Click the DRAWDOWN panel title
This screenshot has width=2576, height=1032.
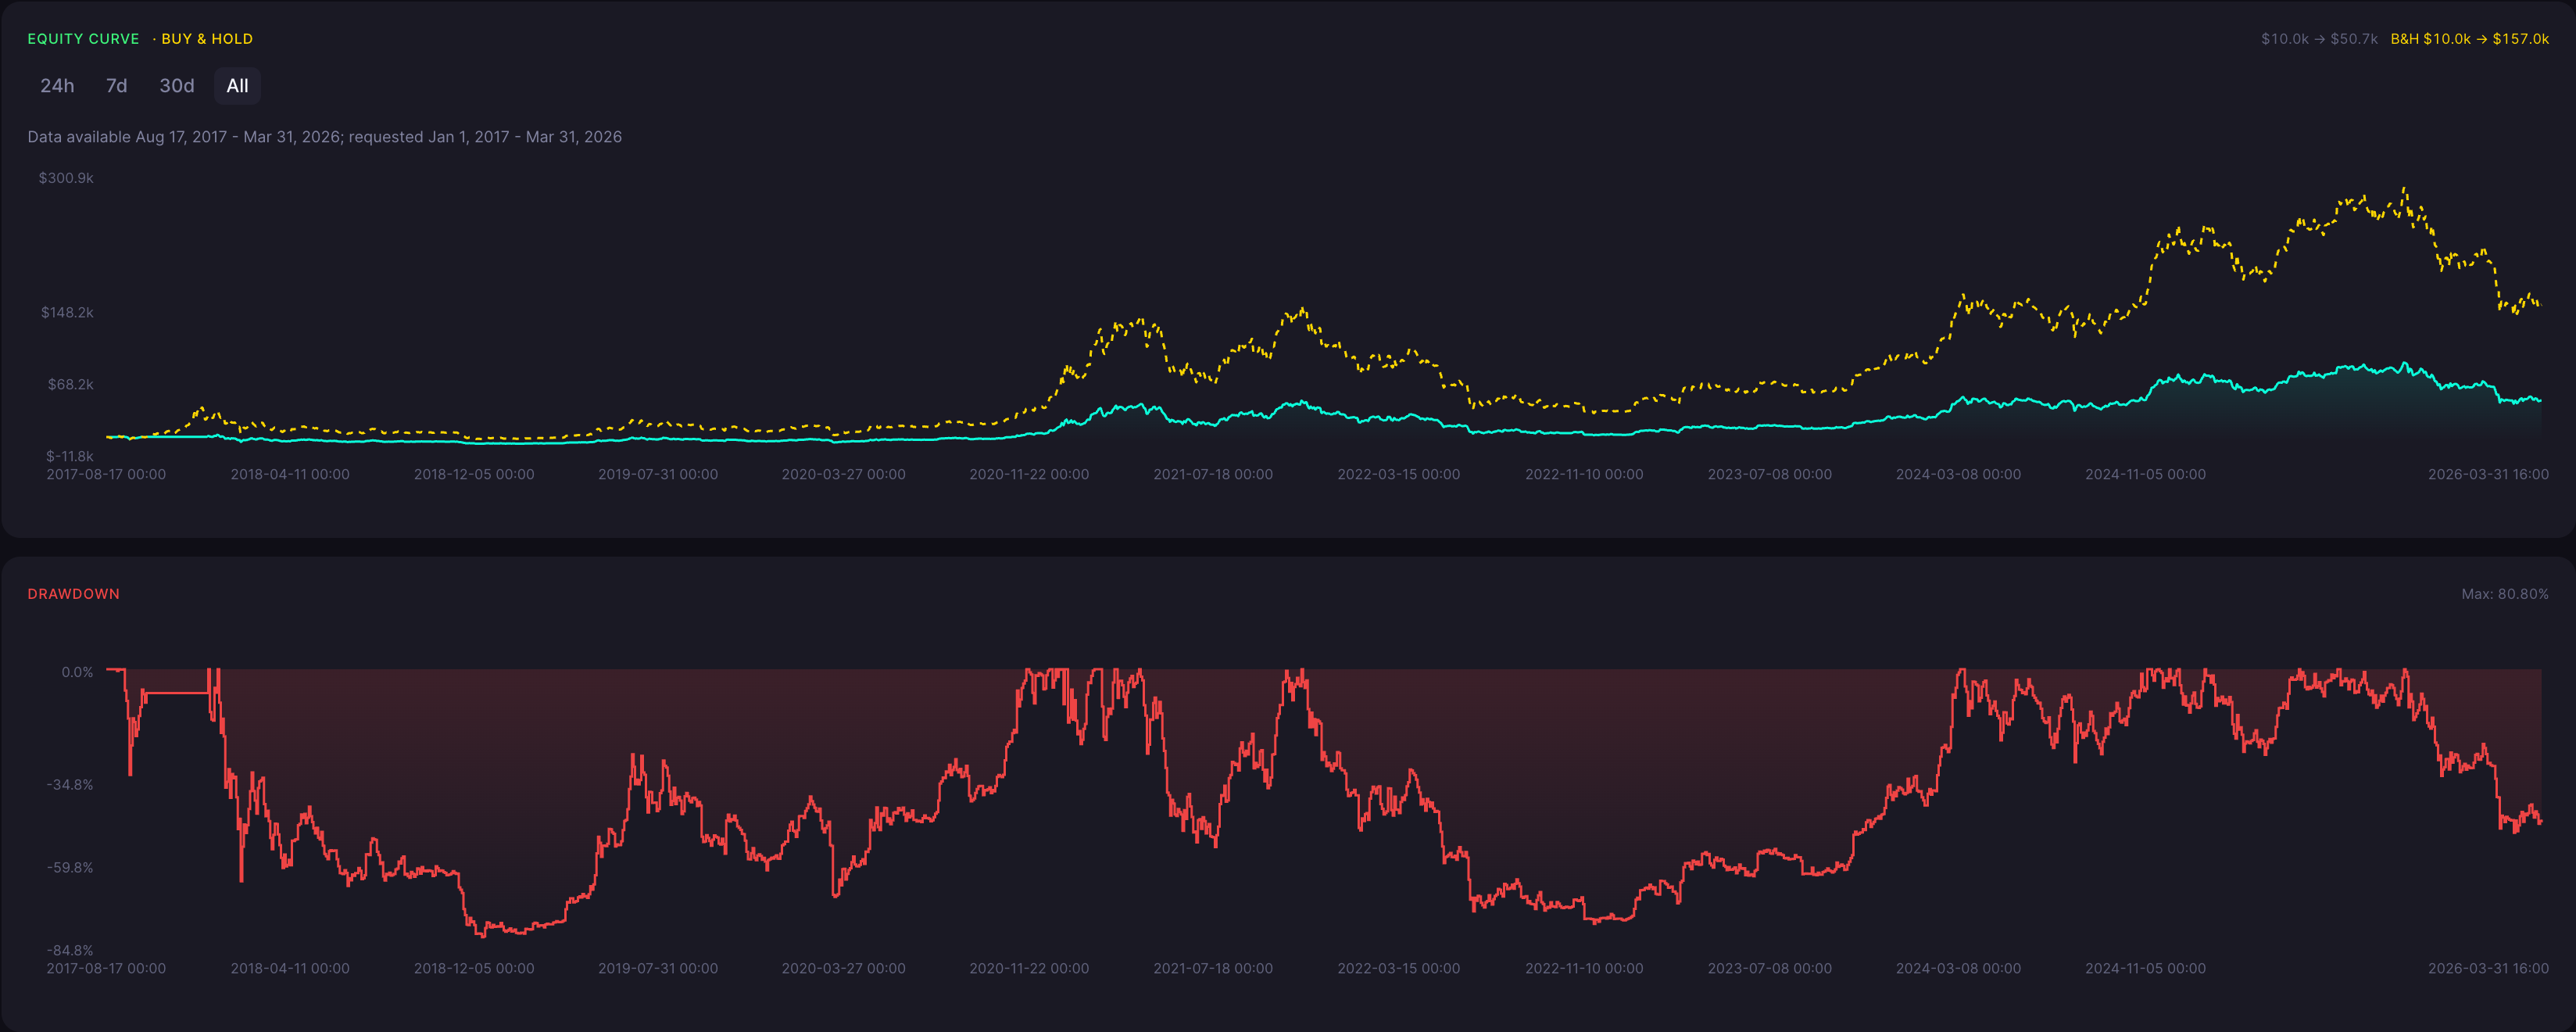73,594
